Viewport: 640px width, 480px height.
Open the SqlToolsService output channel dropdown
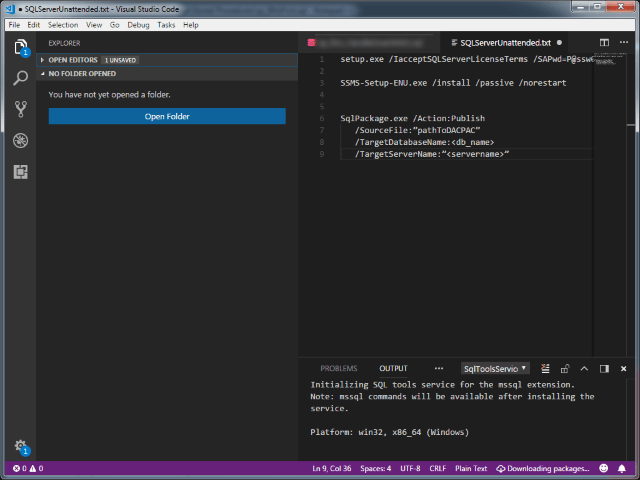pos(495,369)
